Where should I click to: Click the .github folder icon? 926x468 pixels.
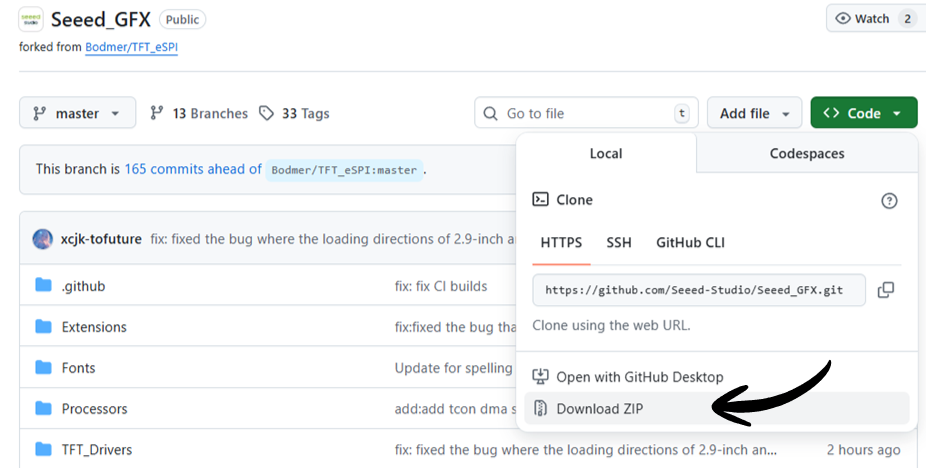pos(43,286)
